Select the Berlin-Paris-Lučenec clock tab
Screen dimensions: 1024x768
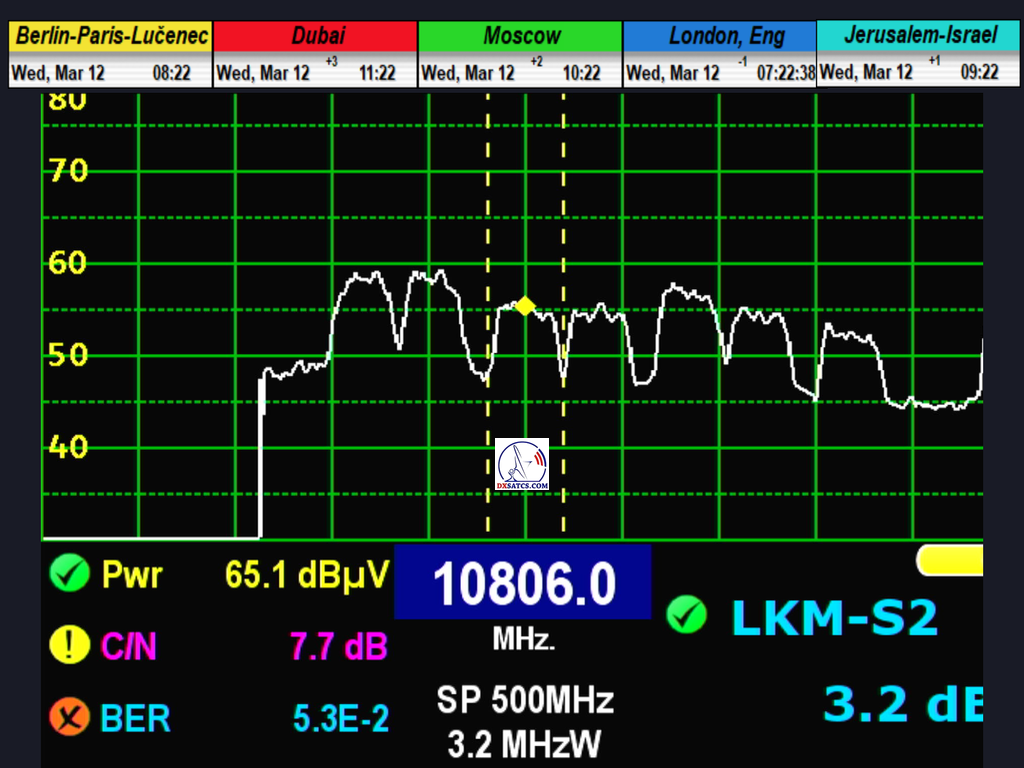coord(111,37)
